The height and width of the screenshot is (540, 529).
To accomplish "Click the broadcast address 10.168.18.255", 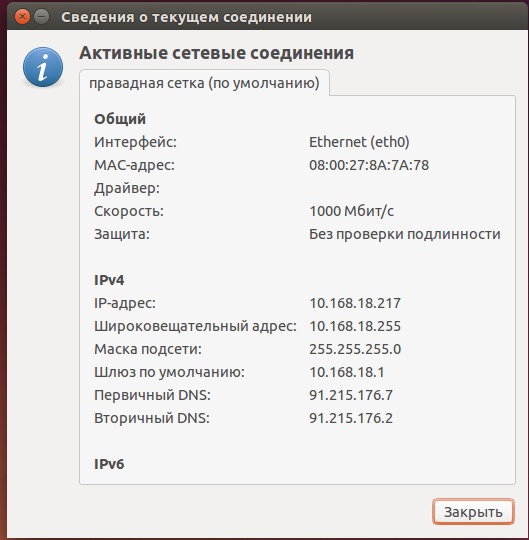I will pos(355,326).
